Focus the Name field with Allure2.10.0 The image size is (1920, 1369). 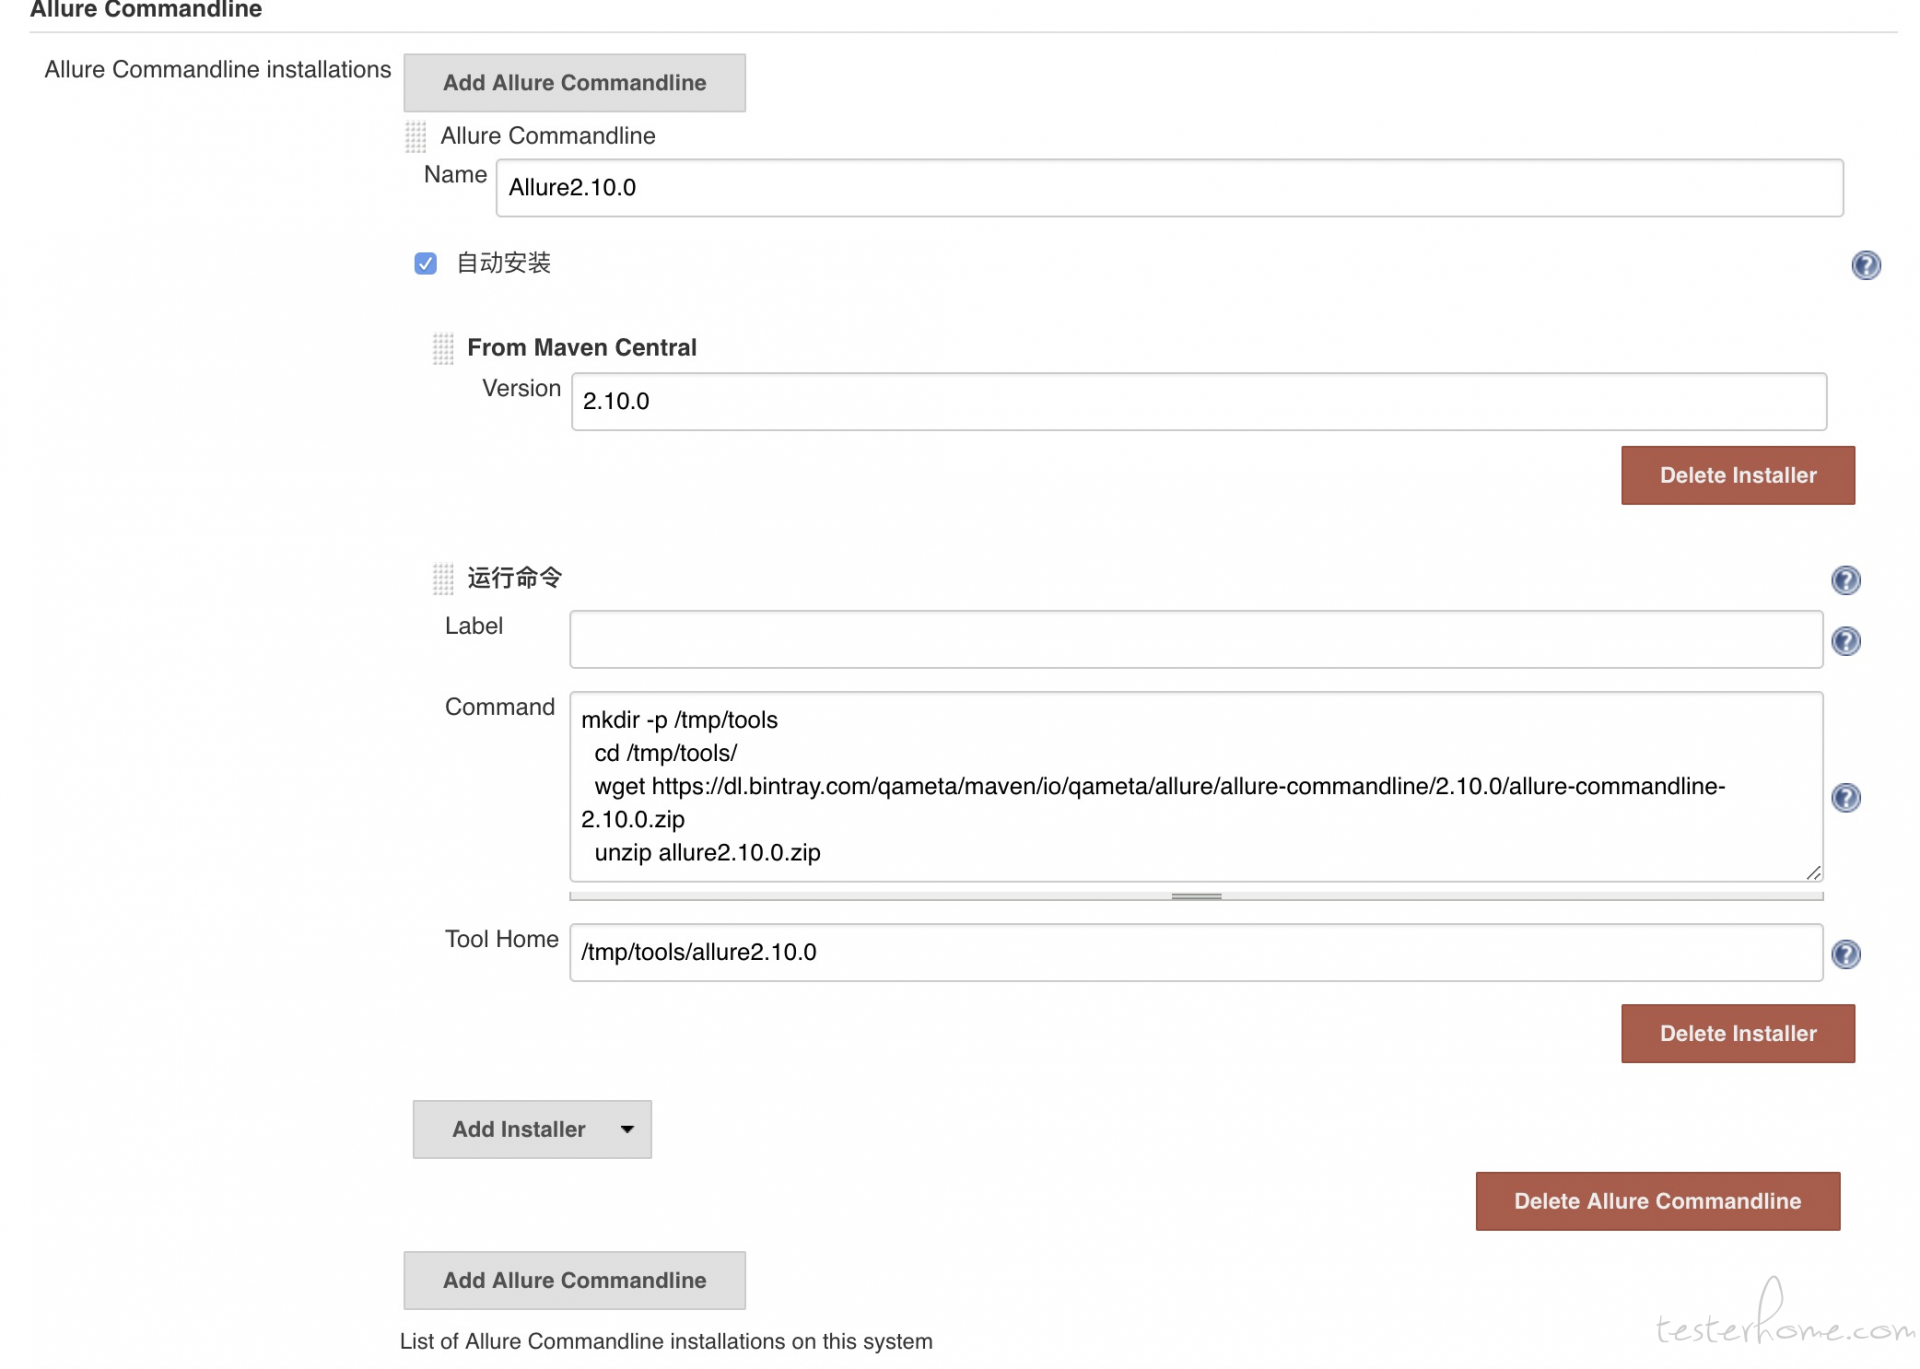pos(1169,188)
